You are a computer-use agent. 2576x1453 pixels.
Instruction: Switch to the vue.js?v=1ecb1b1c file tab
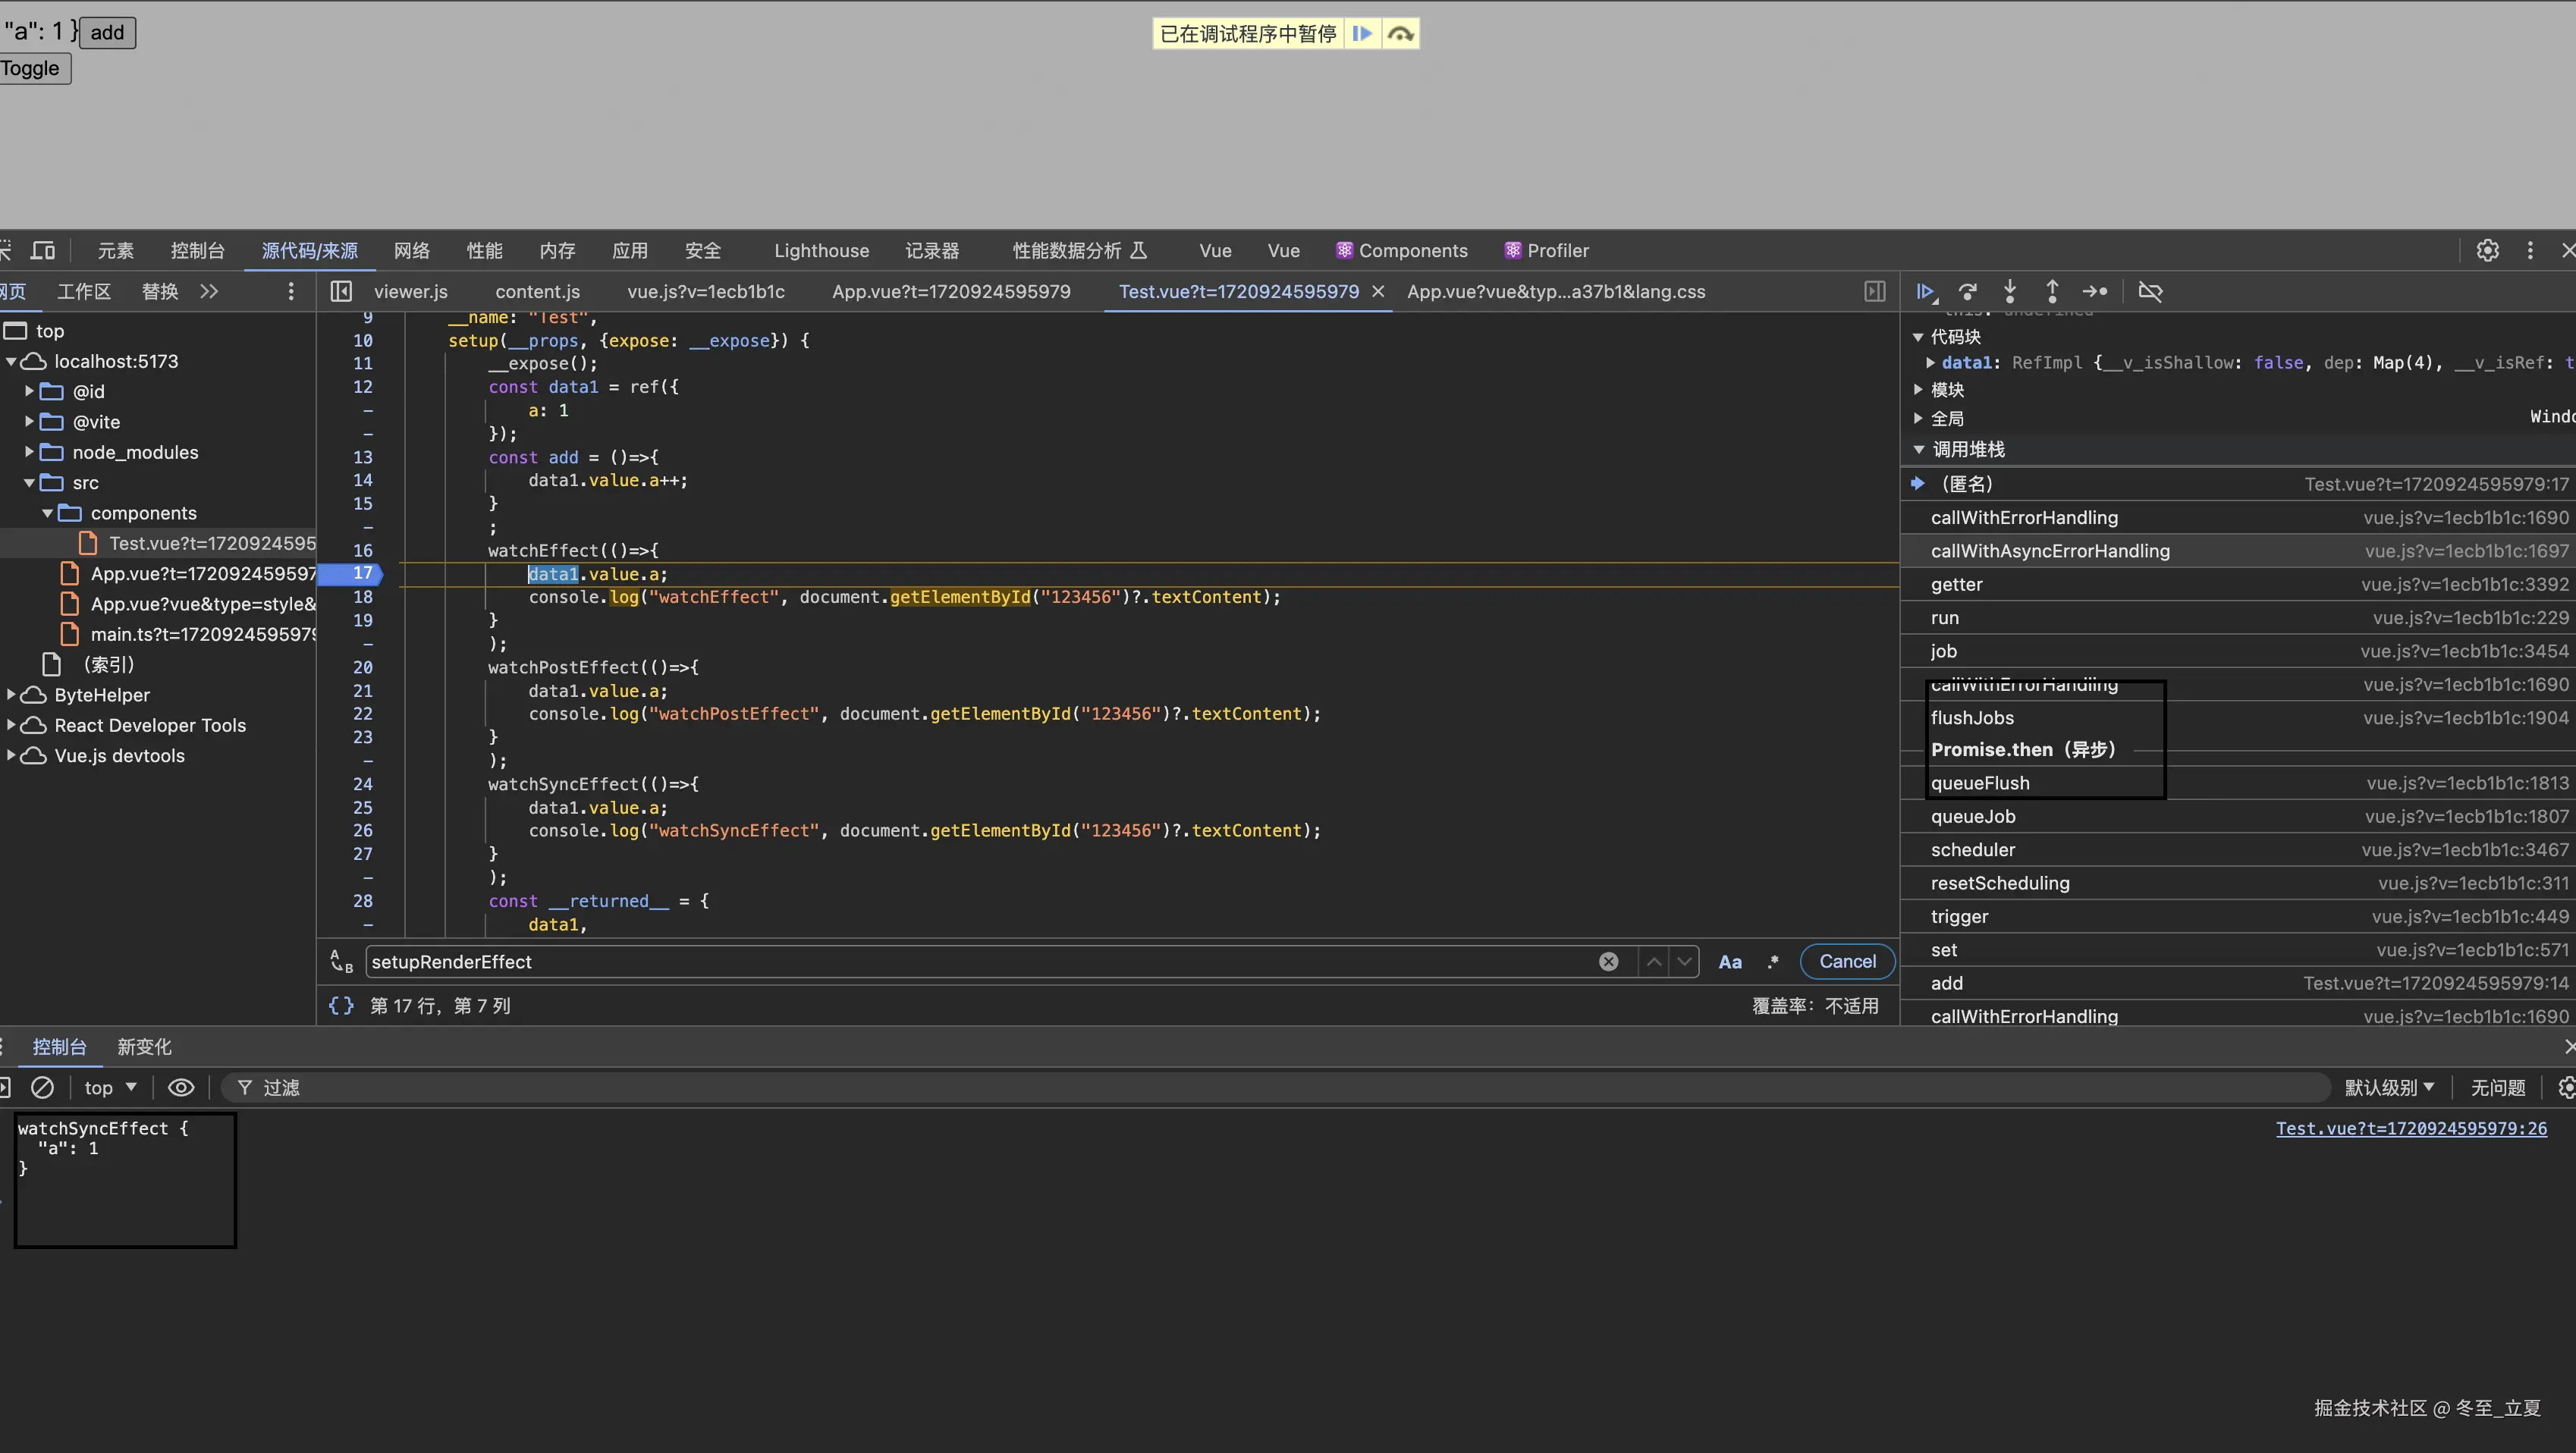click(706, 292)
